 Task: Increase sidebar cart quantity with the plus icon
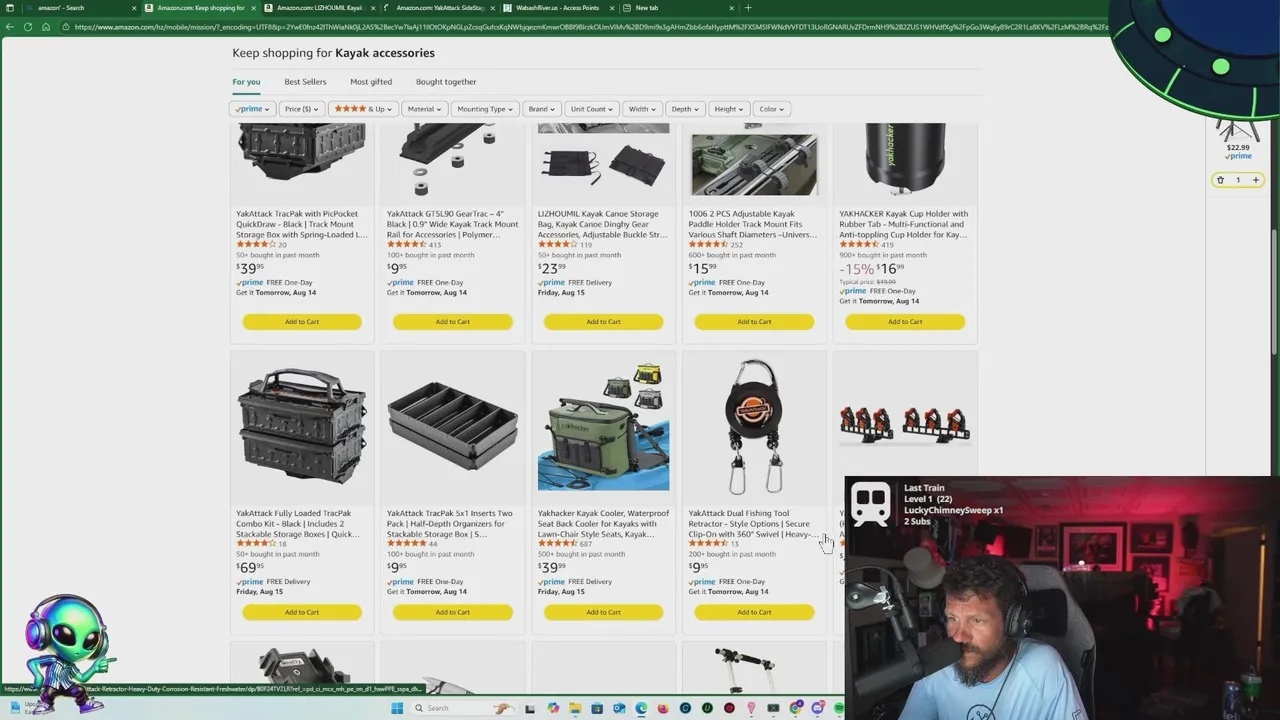pyautogui.click(x=1256, y=180)
